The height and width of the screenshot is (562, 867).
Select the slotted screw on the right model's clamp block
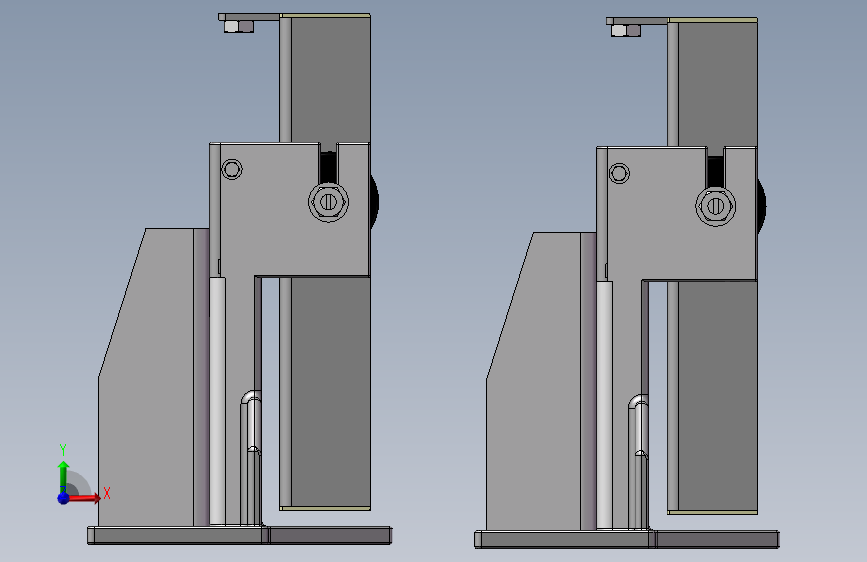click(x=715, y=206)
